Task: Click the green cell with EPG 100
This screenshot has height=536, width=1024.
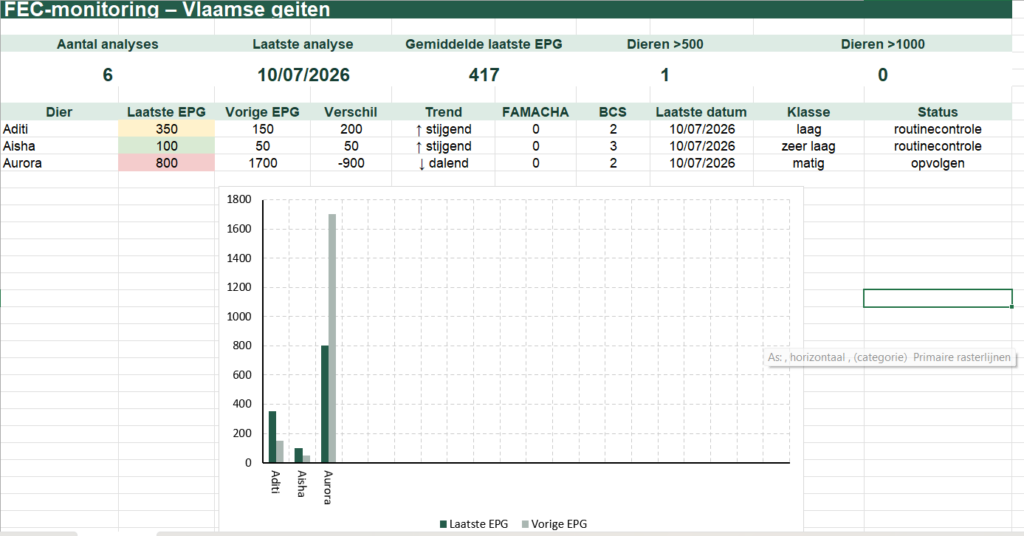Action: pyautogui.click(x=167, y=146)
